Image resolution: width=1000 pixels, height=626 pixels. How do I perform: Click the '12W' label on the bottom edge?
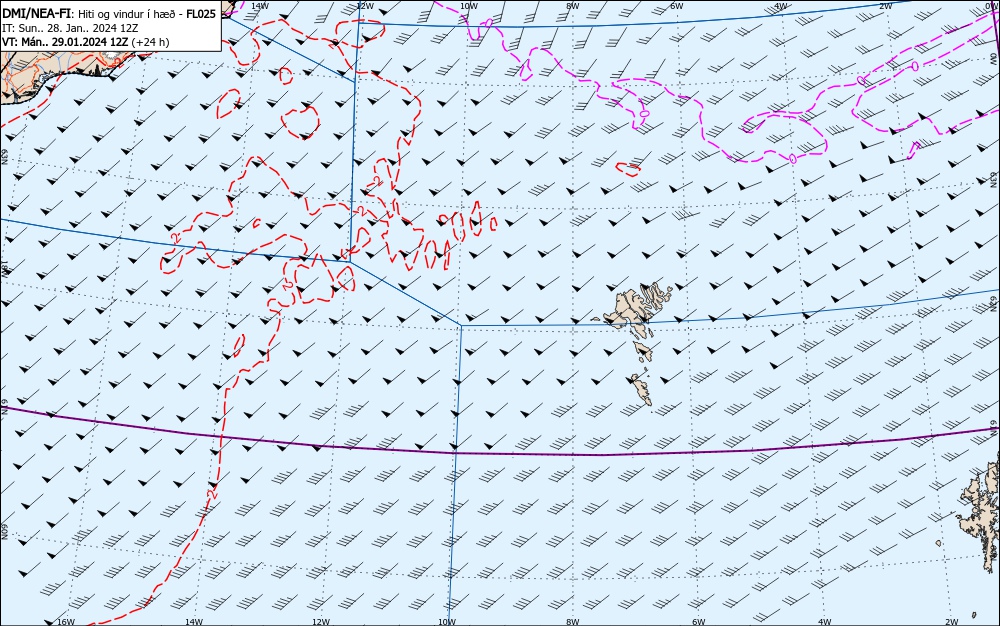321,622
